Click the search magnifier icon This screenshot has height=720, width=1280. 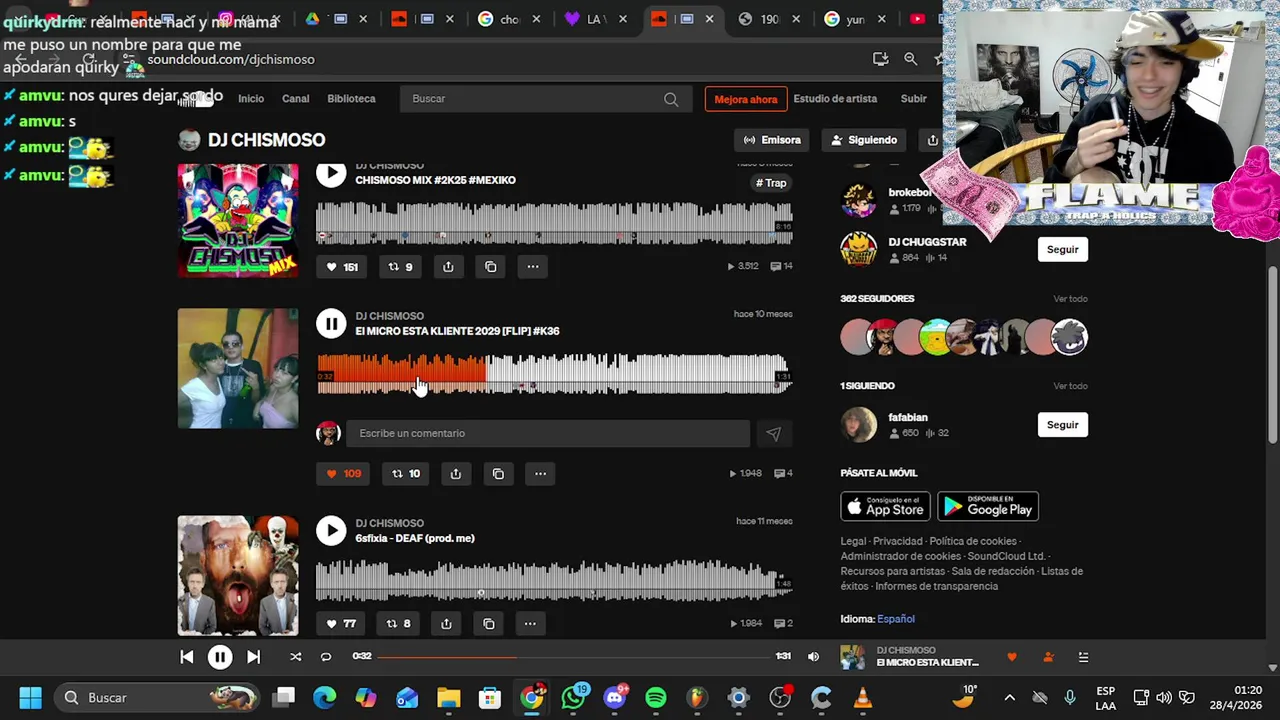tap(671, 99)
